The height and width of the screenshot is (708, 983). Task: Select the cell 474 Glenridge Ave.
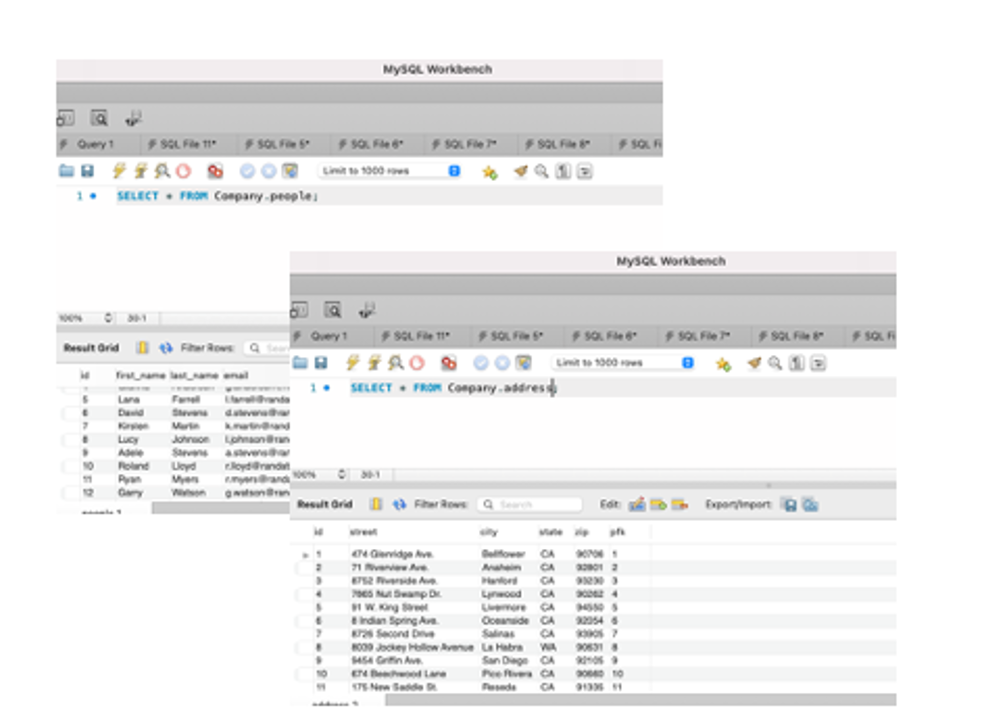[x=392, y=554]
